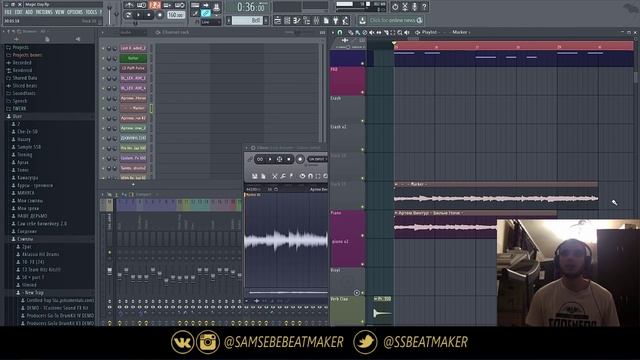Expand the TWERK folder in browser

19,109
